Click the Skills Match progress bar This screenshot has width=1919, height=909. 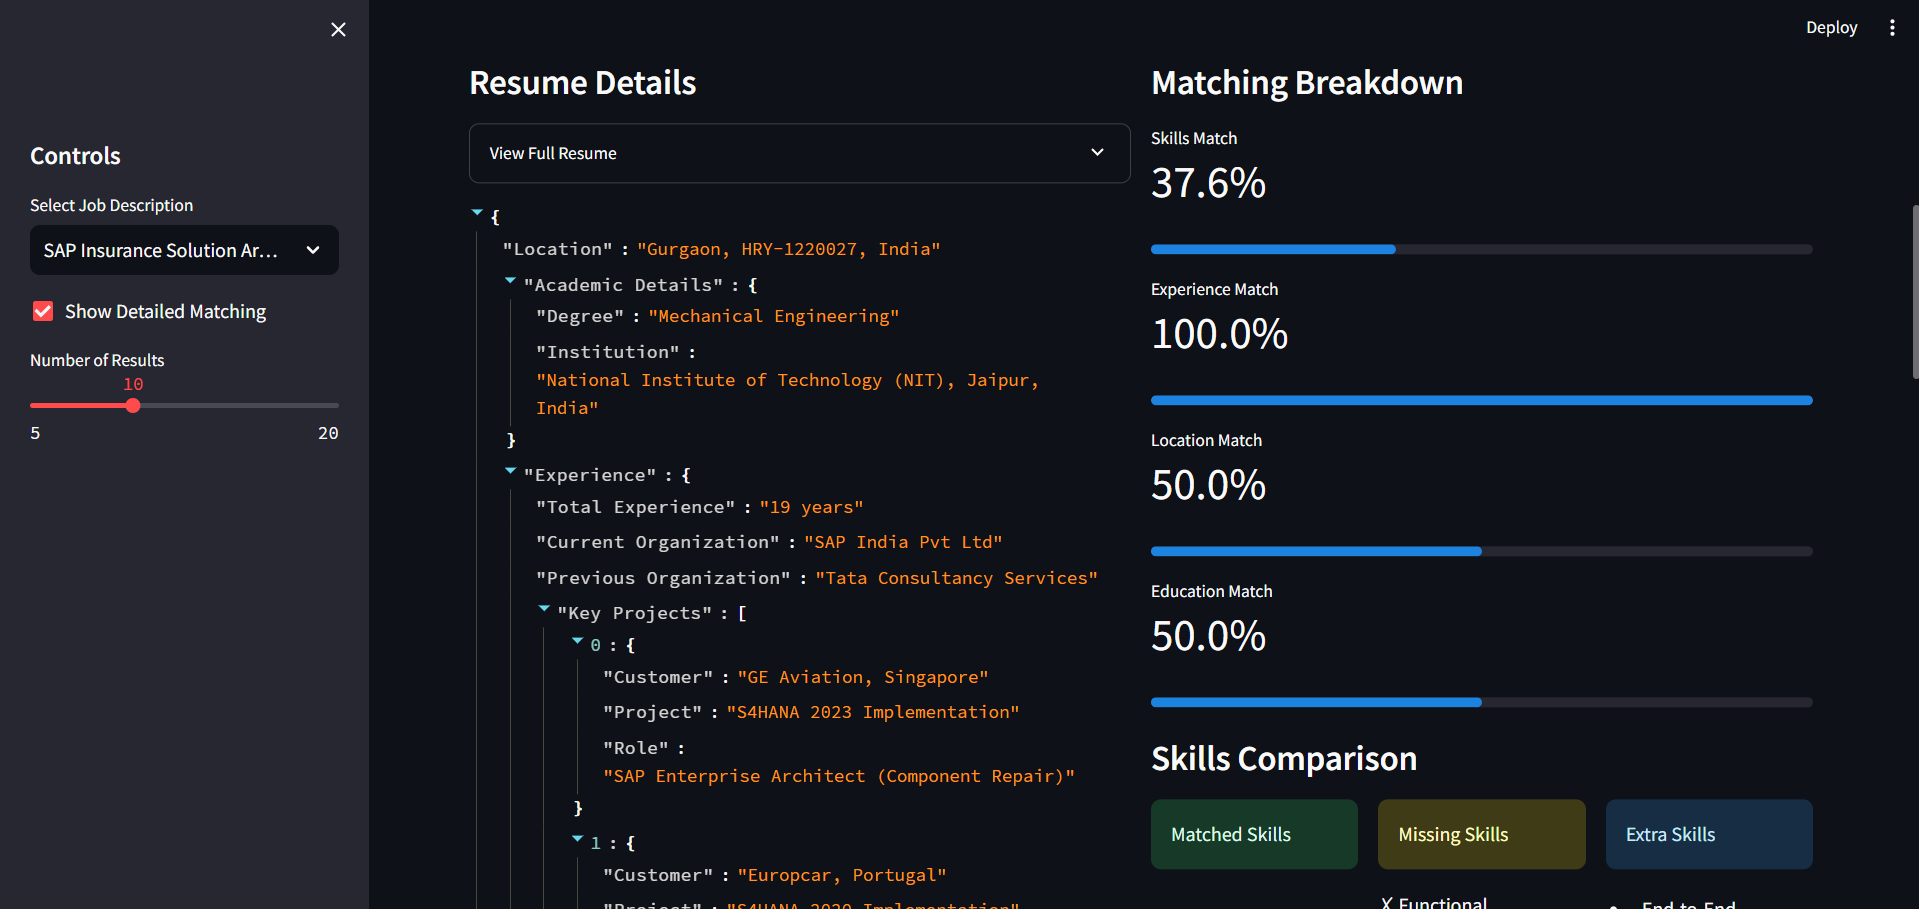(x=1481, y=249)
